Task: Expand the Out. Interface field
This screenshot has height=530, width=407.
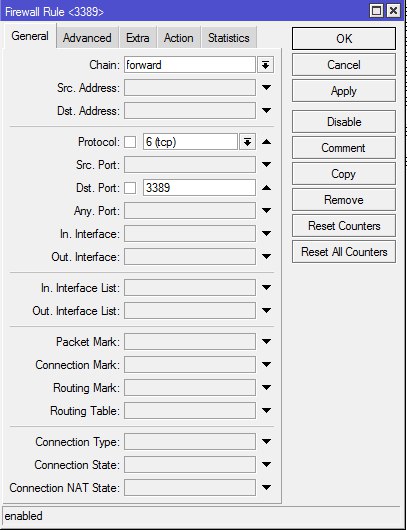Action: (x=266, y=257)
